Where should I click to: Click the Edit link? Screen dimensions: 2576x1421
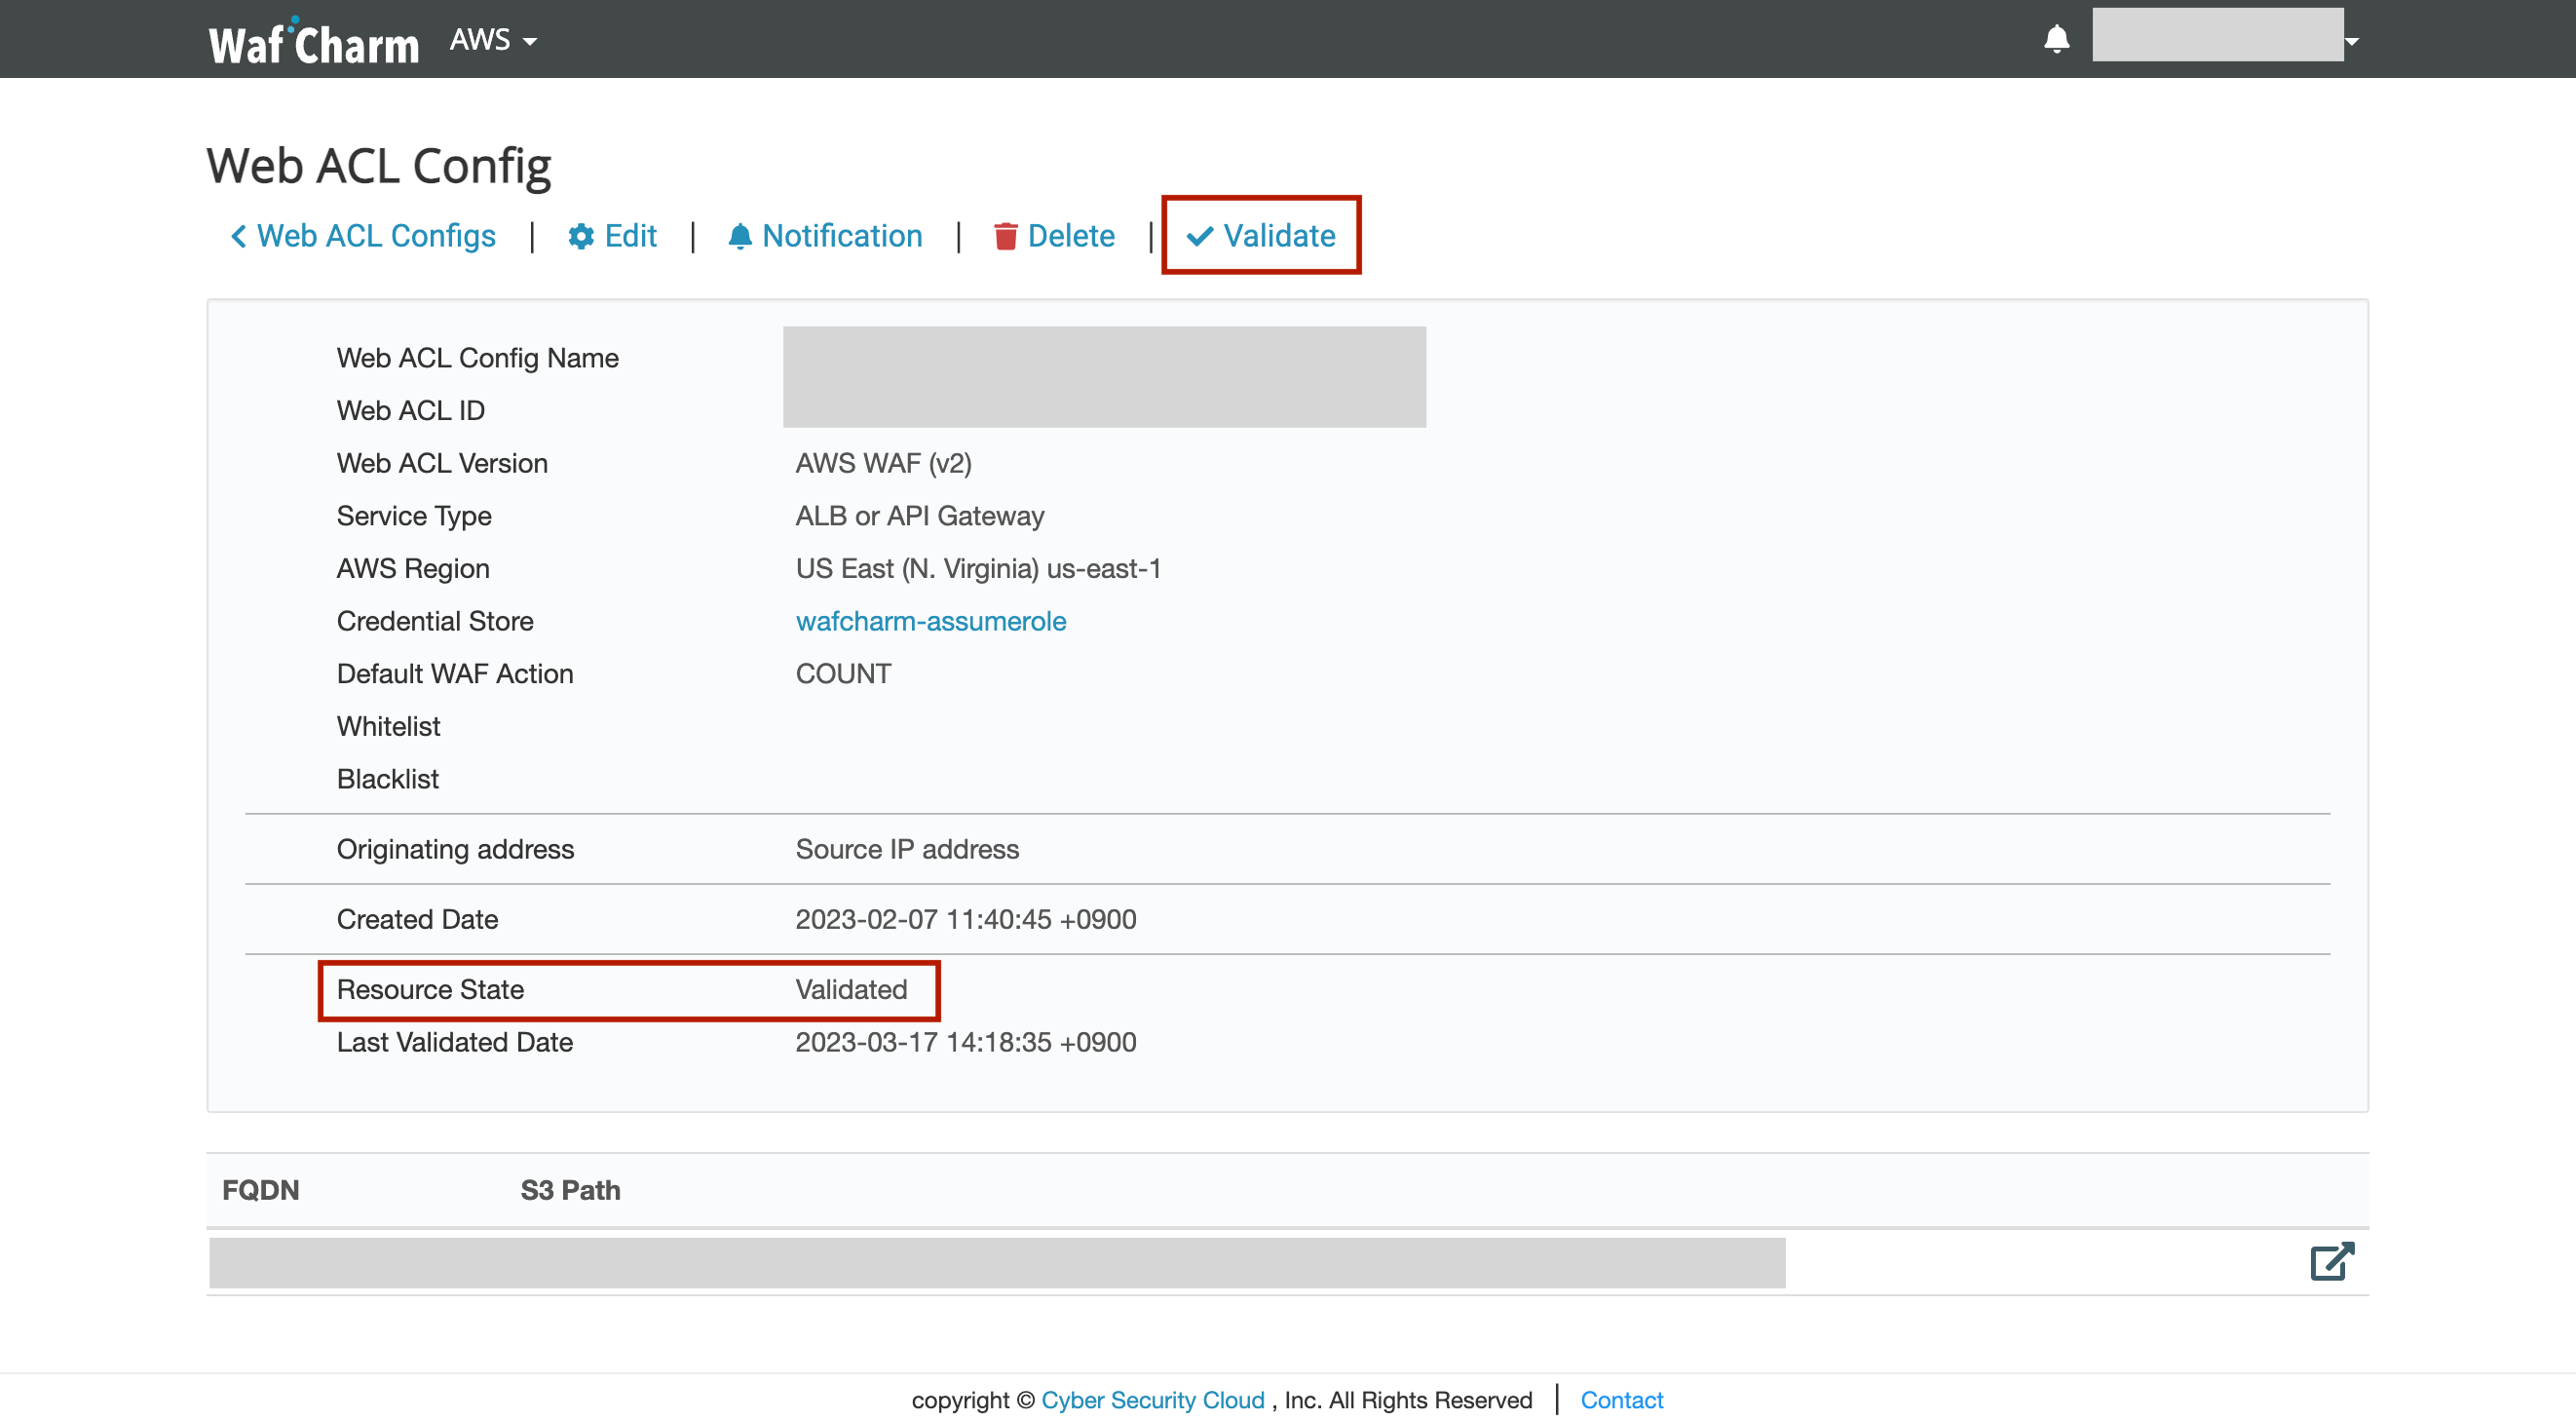[x=612, y=236]
